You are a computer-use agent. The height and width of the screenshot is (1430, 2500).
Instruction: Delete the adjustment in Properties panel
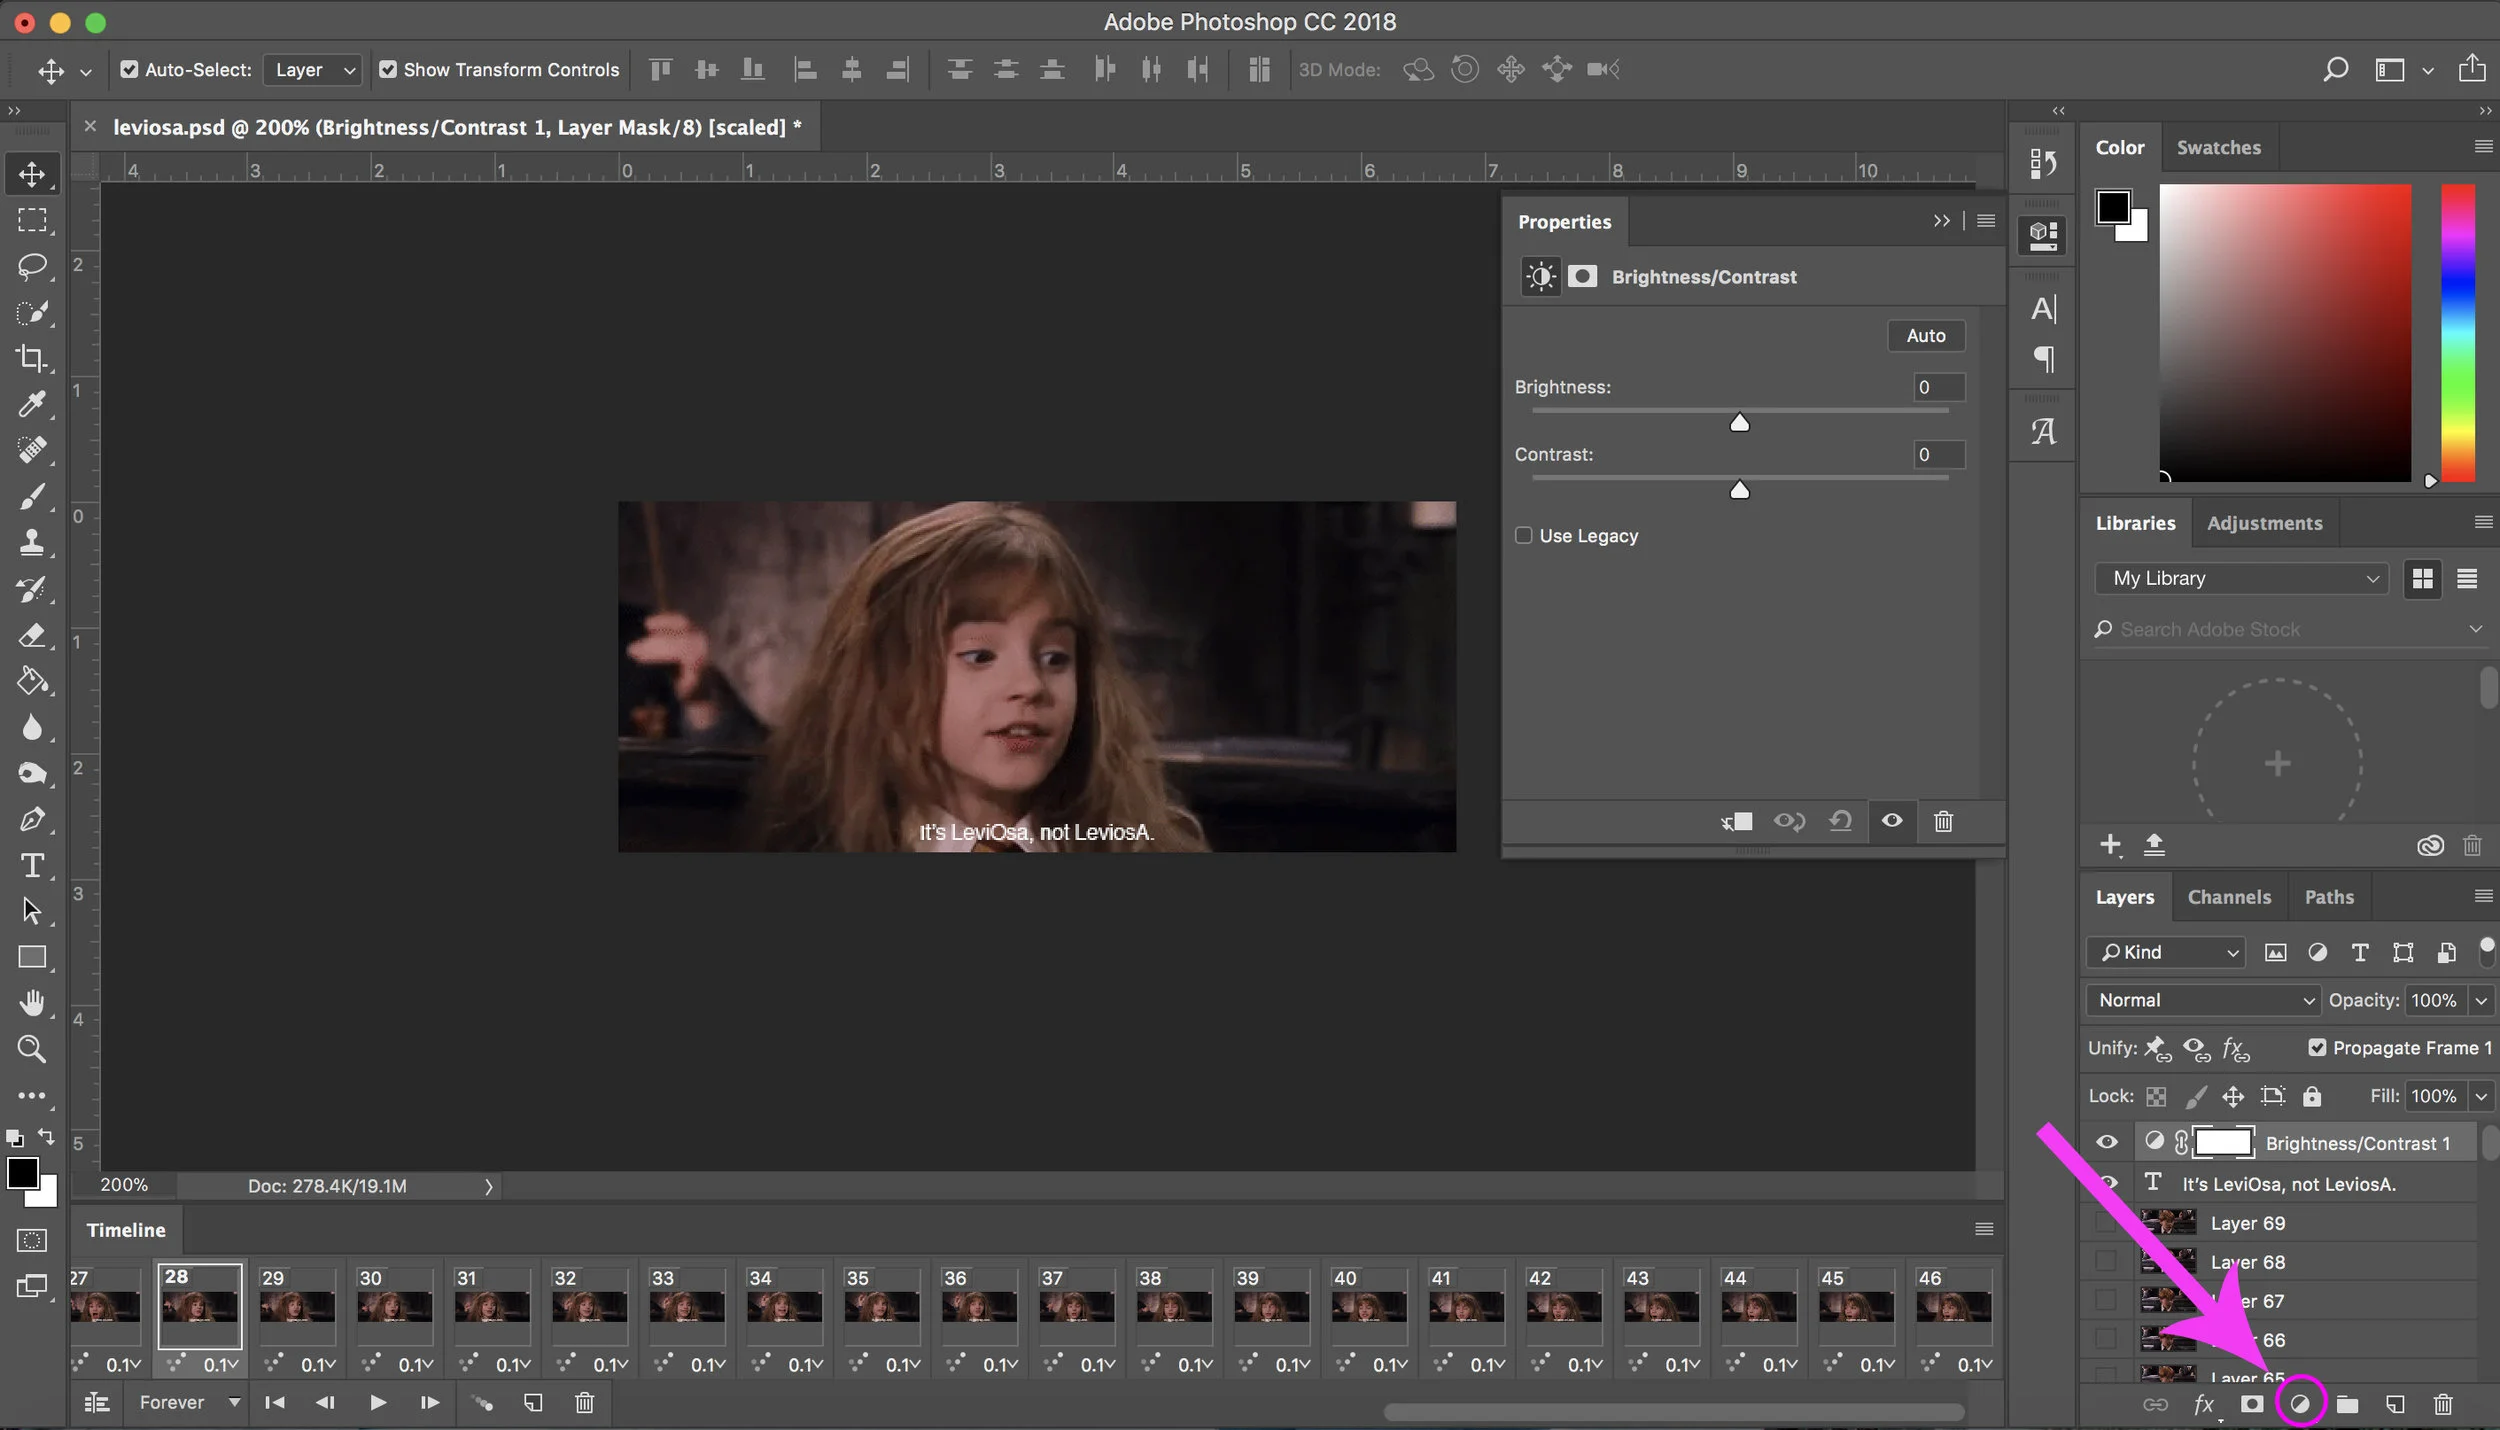pos(1943,821)
